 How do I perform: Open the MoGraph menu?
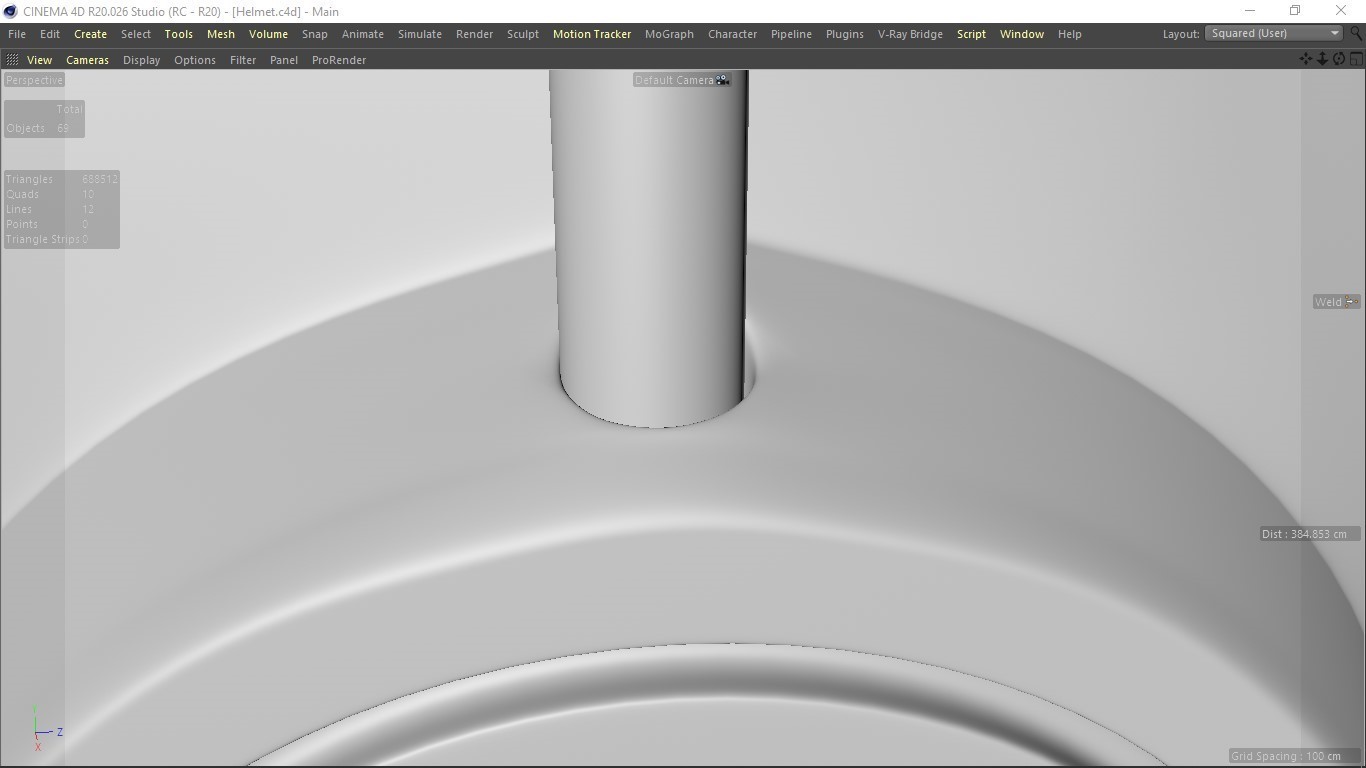point(668,34)
